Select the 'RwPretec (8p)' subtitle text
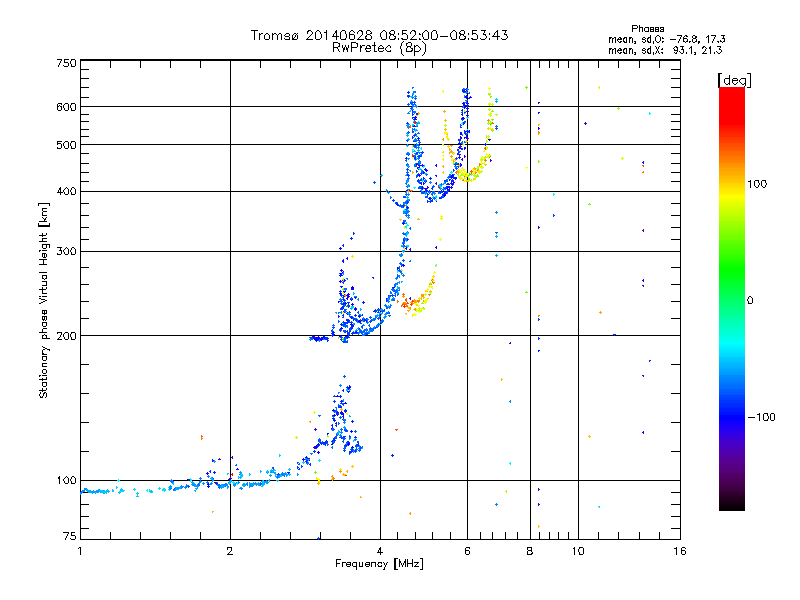This screenshot has height=600, width=800. point(379,48)
